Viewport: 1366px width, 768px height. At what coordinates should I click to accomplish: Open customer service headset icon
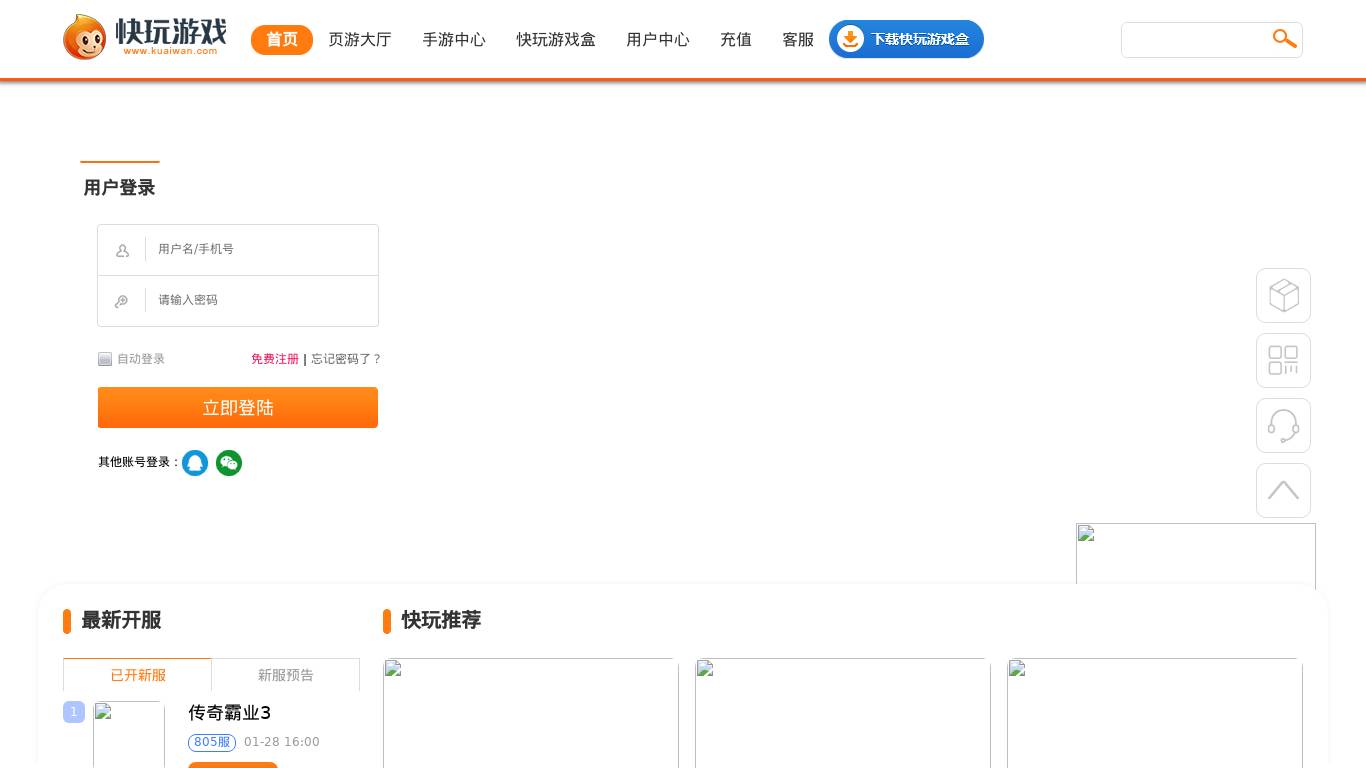click(1283, 425)
